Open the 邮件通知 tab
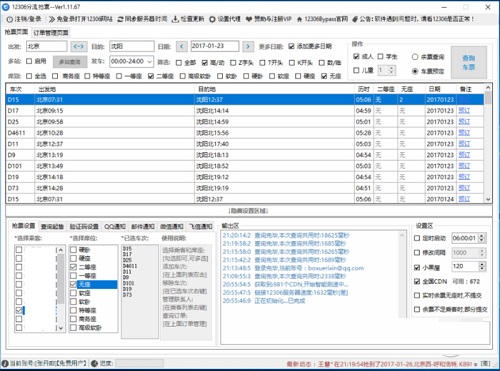This screenshot has height=371, width=500. tap(143, 227)
